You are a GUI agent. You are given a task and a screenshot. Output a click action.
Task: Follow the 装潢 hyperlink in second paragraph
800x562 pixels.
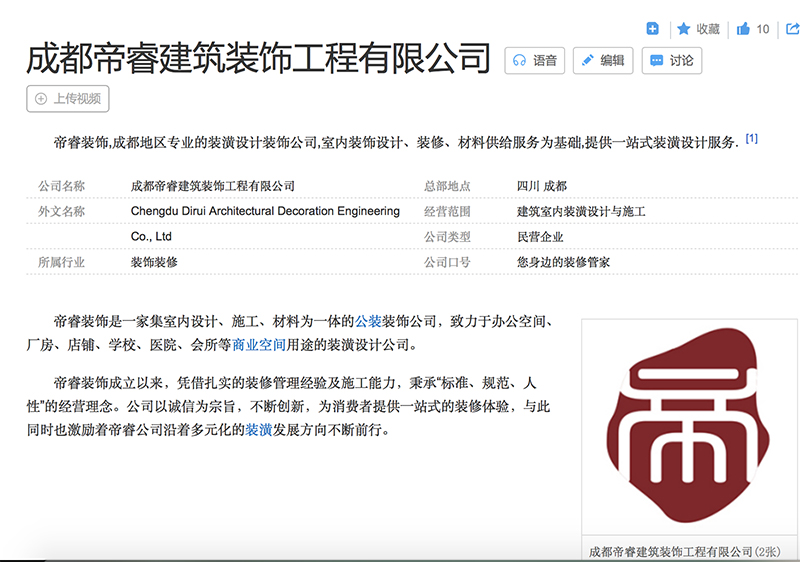(x=258, y=431)
